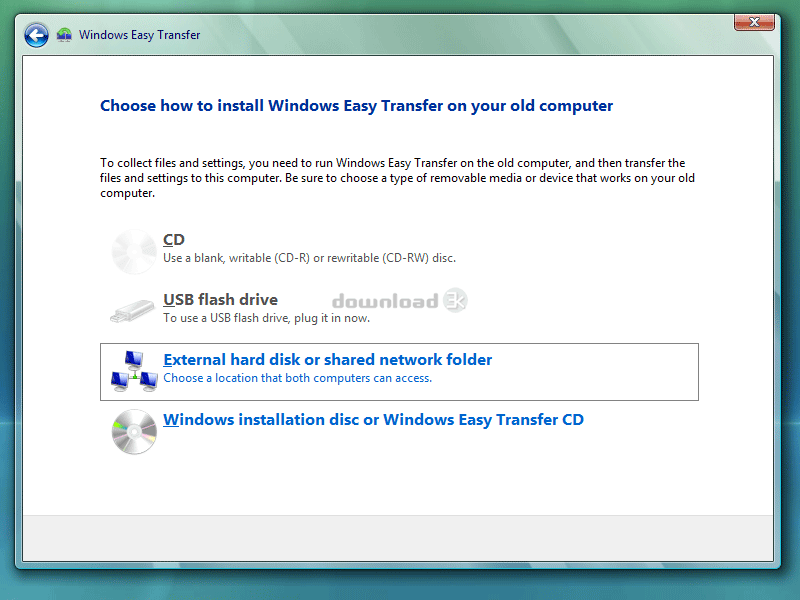Screen dimensions: 800x600
Task: Close the Windows Easy Transfer window
Action: point(754,22)
